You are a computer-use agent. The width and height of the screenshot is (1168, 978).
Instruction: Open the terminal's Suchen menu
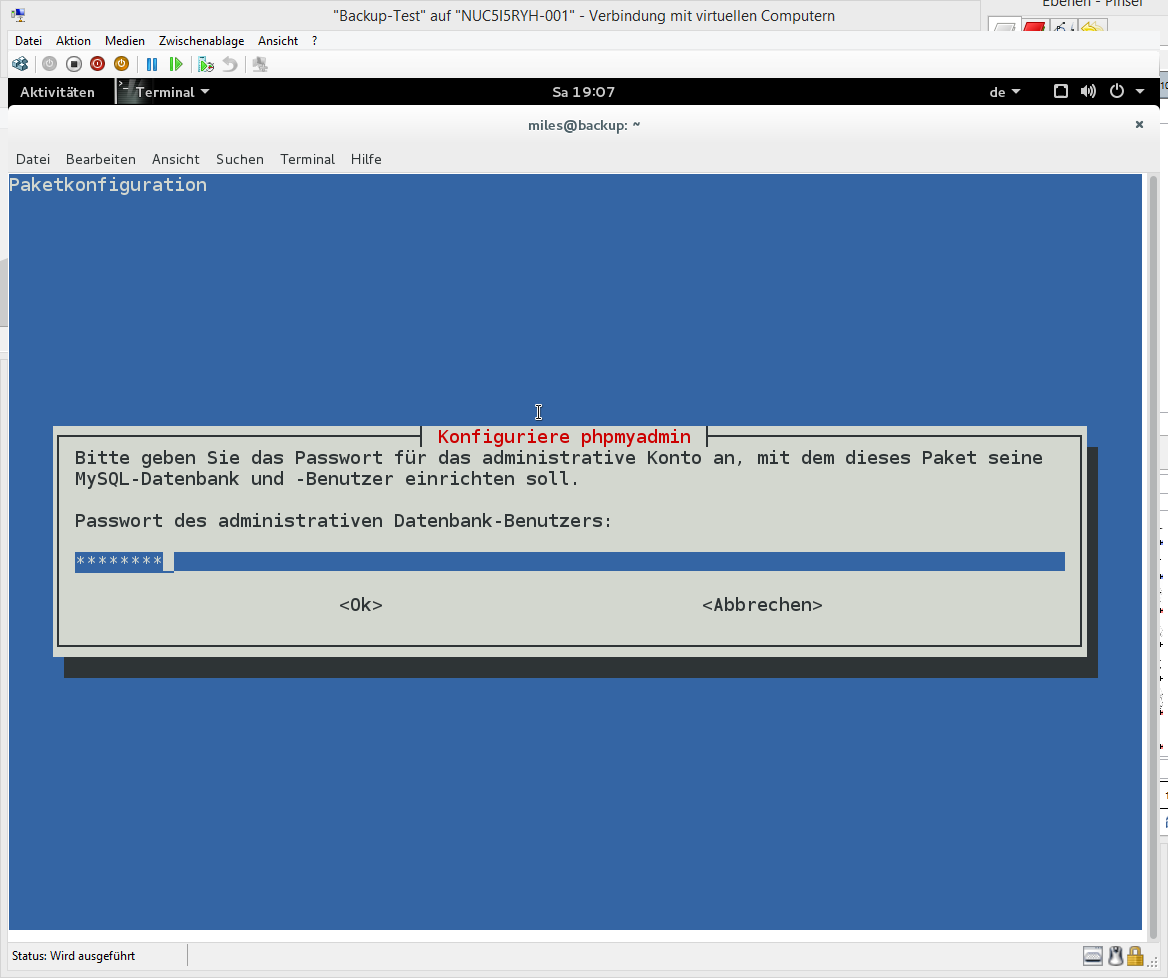coord(240,159)
